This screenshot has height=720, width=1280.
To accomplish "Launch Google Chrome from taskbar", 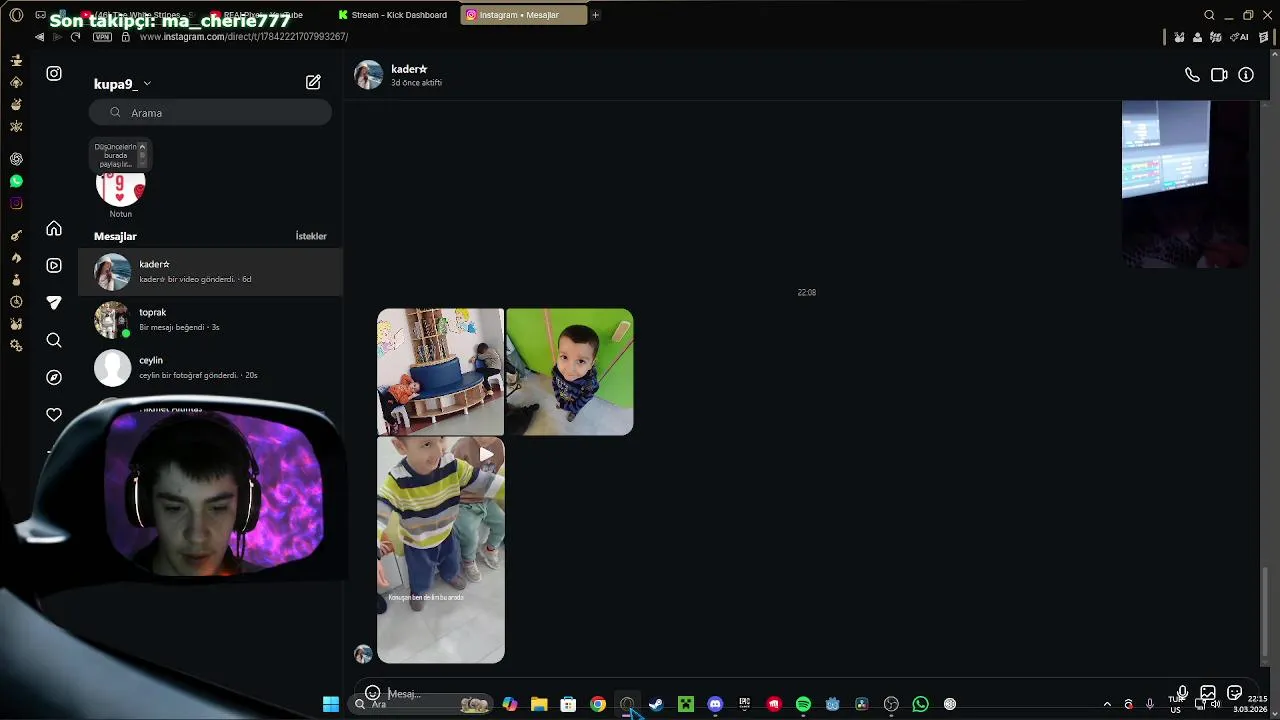I will coord(598,704).
